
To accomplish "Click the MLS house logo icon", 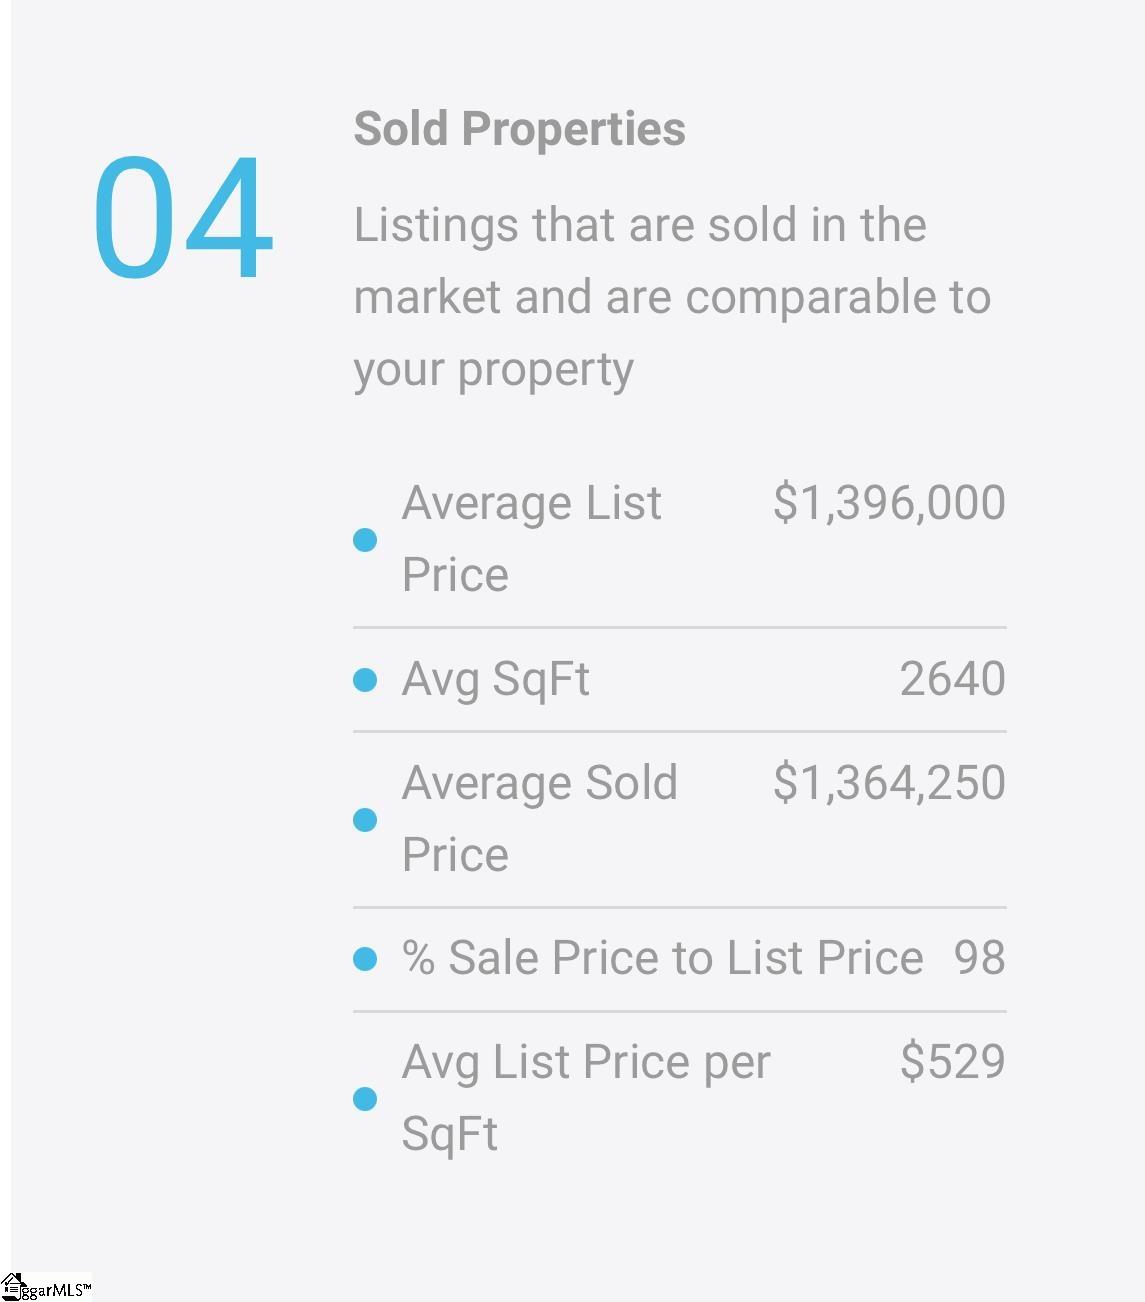I will click(x=12, y=1287).
